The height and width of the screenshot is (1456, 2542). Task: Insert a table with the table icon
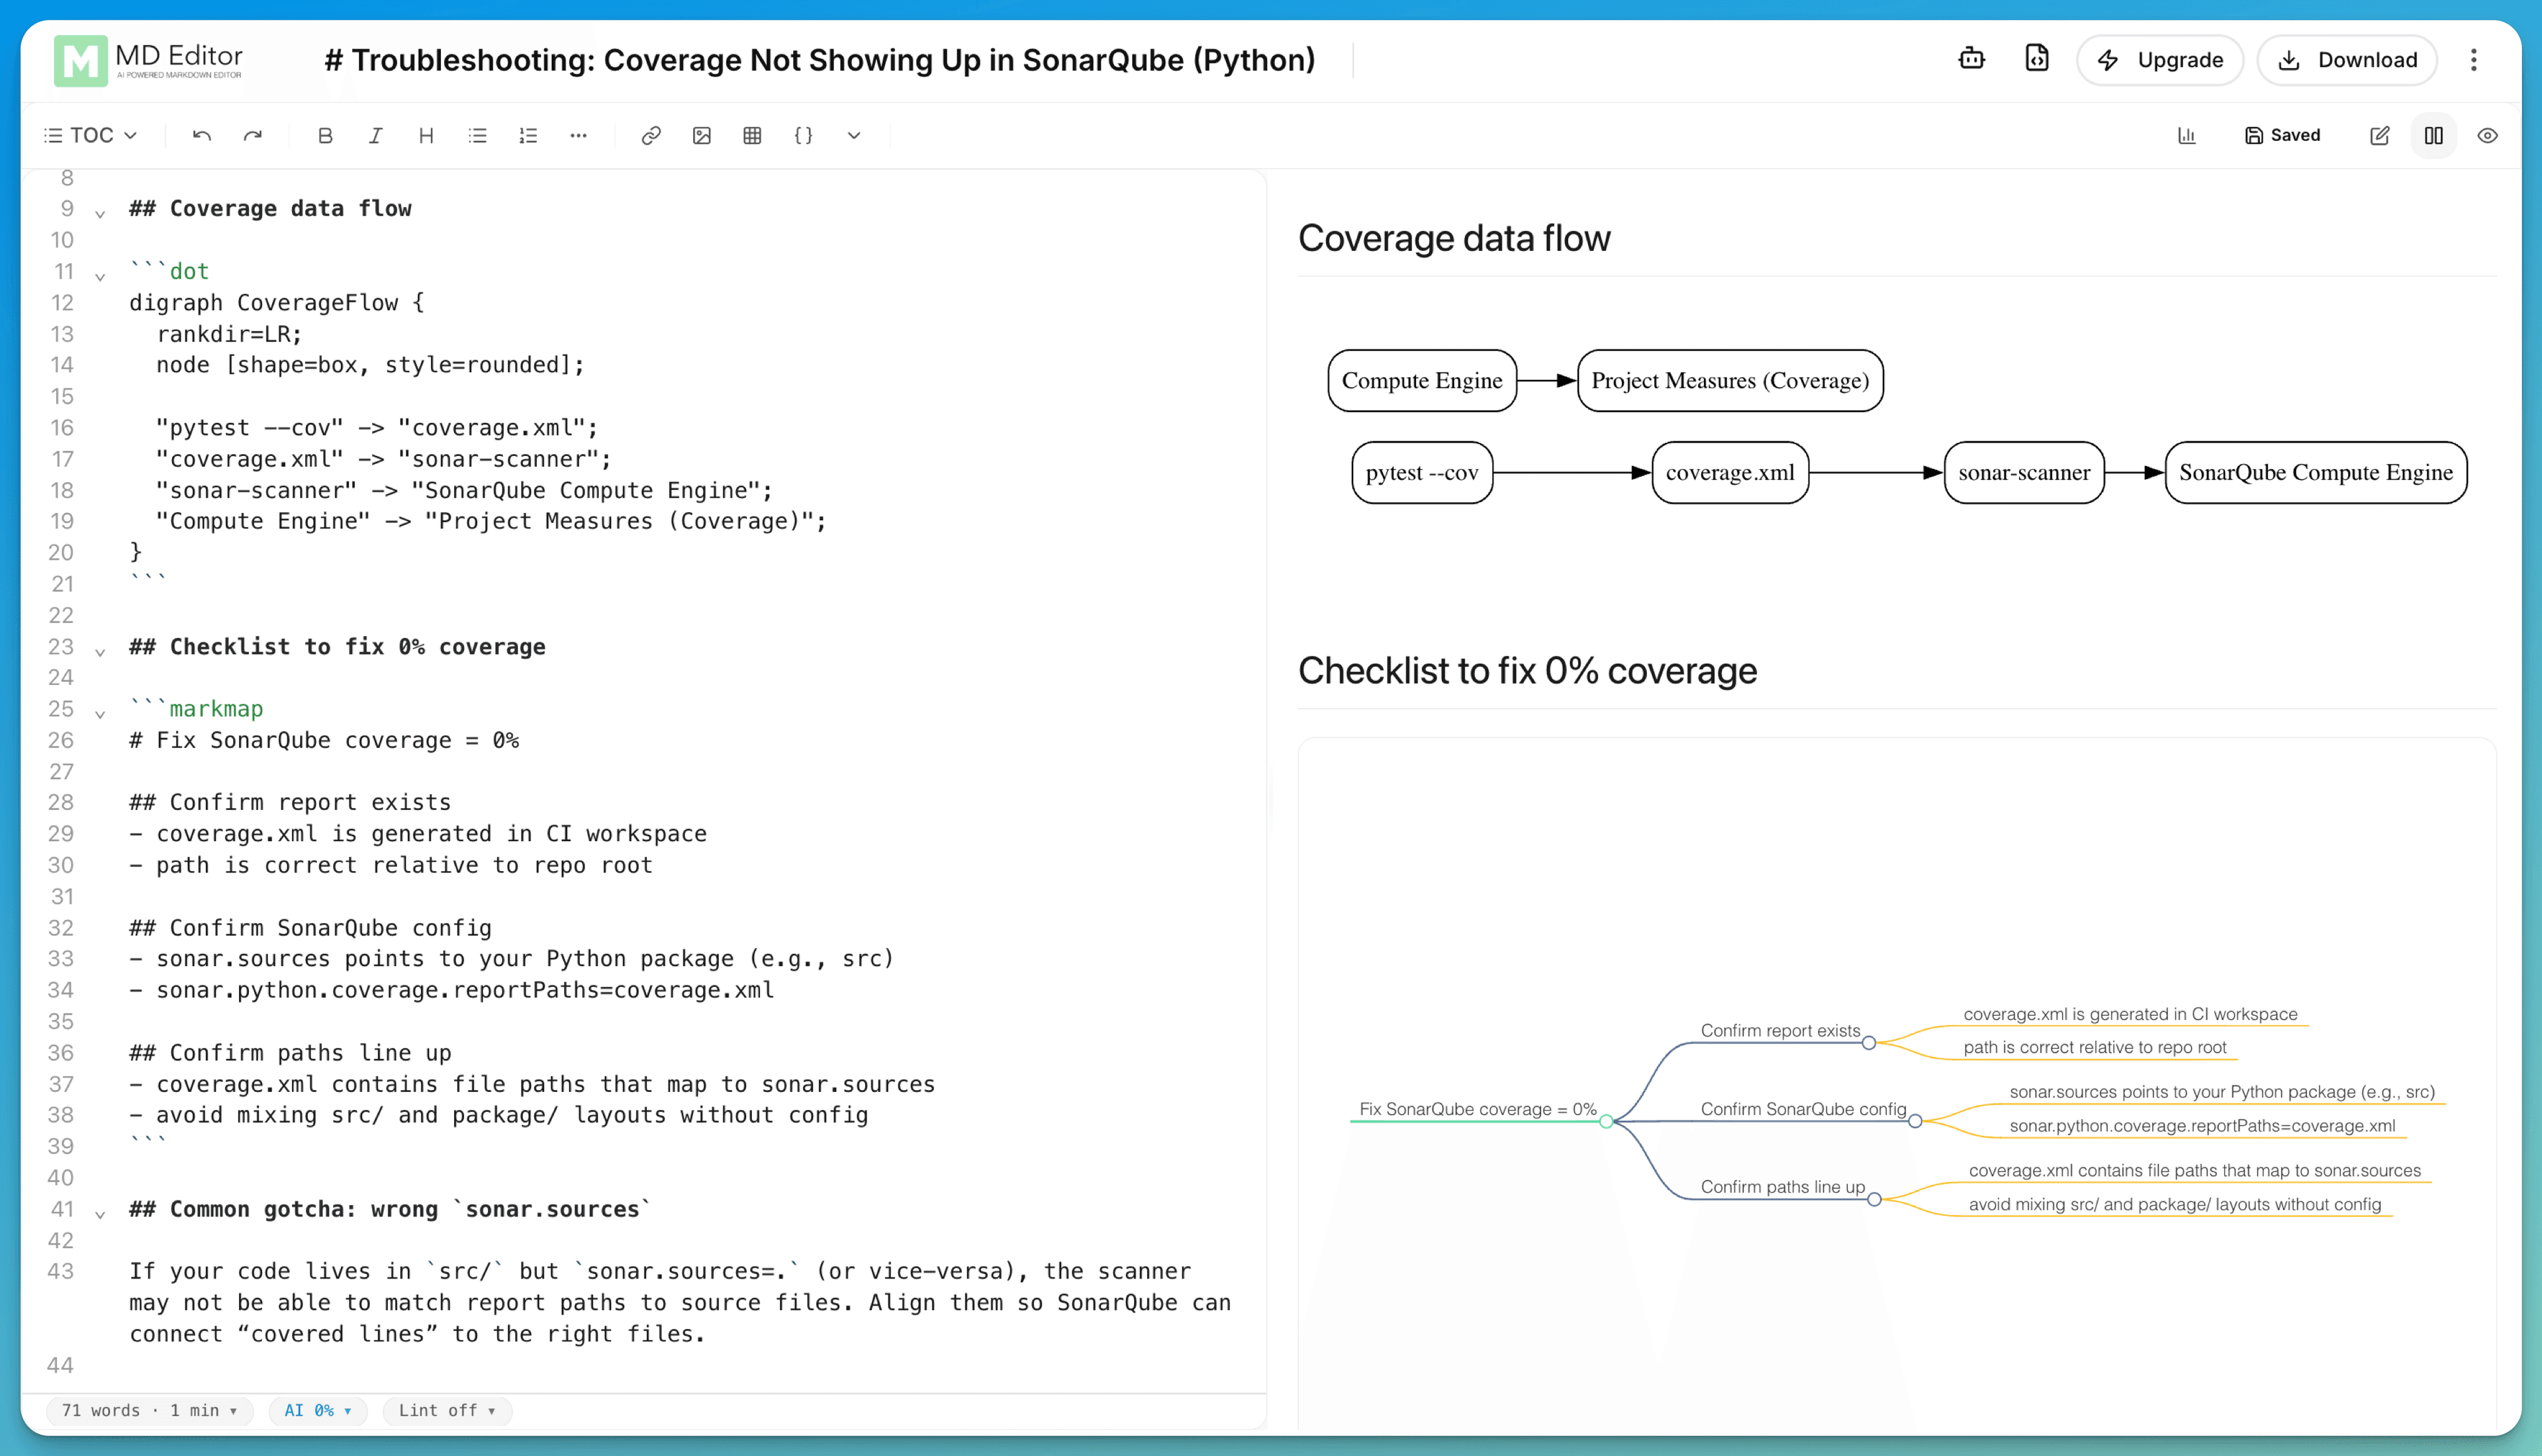tap(752, 135)
